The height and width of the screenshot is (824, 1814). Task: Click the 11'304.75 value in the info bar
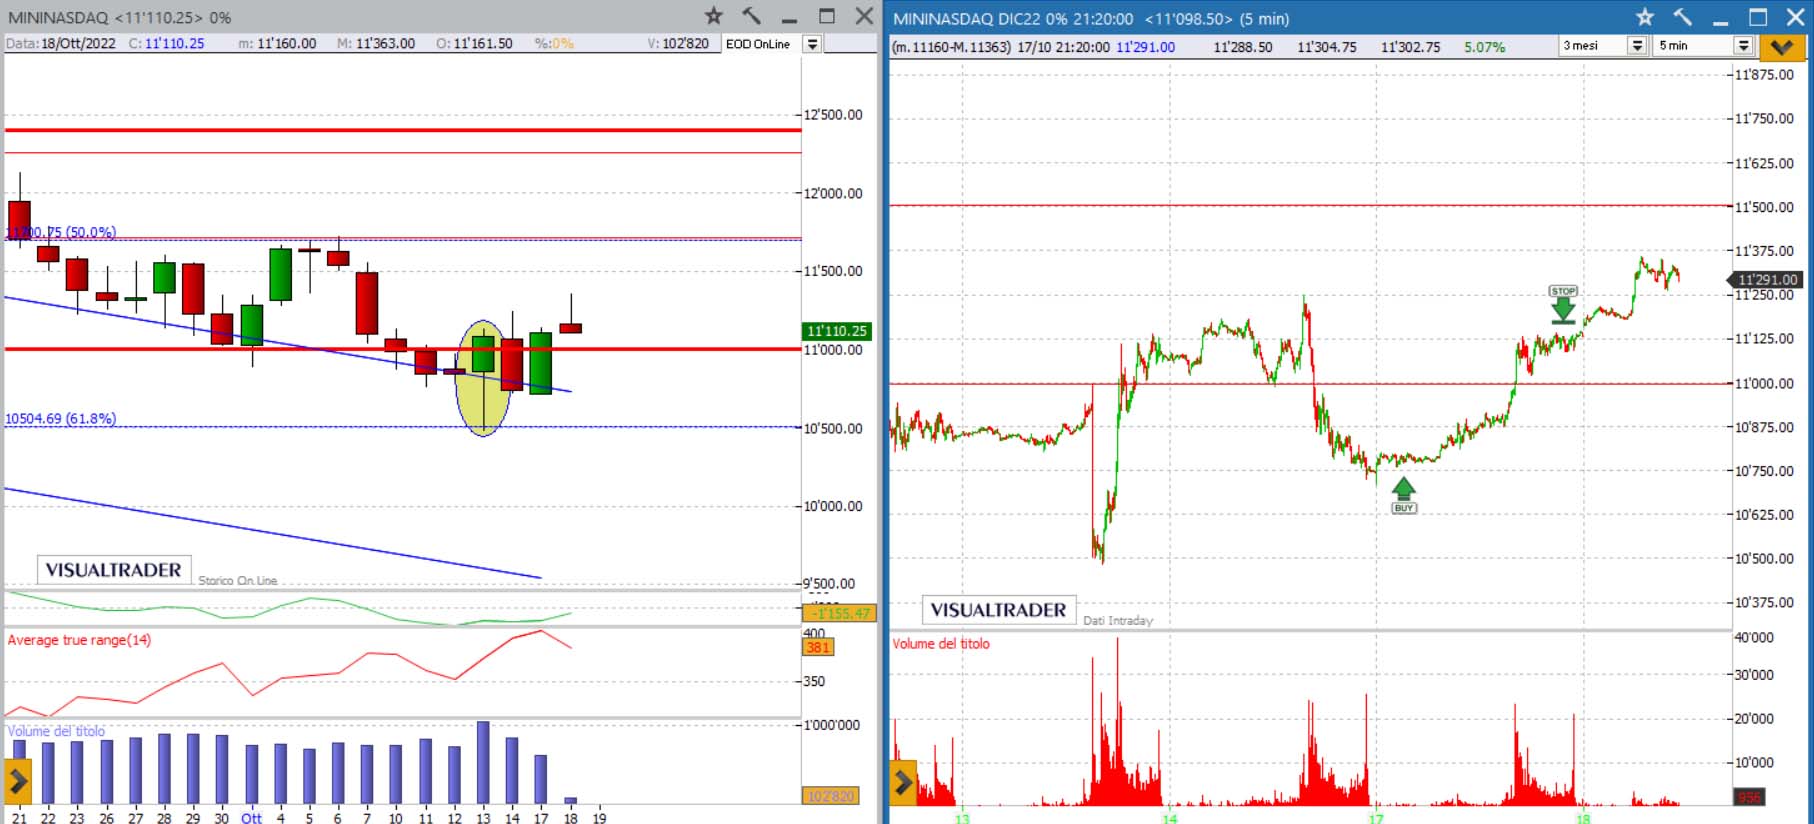coord(1327,47)
